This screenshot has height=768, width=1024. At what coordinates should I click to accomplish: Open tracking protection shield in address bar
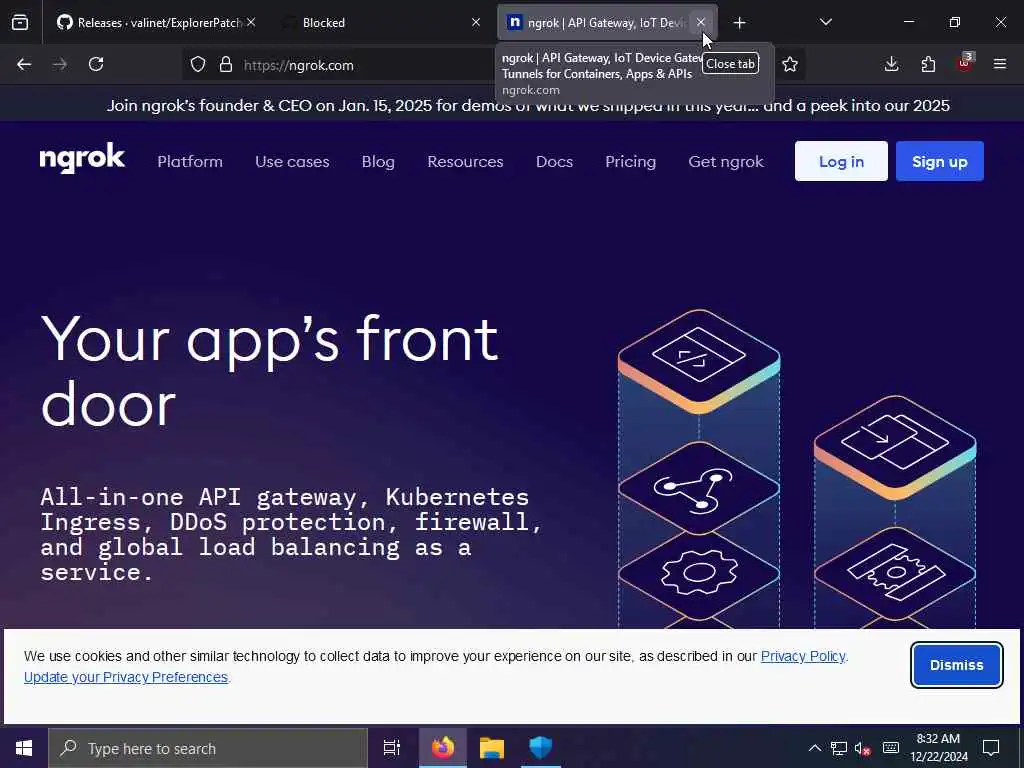(198, 65)
